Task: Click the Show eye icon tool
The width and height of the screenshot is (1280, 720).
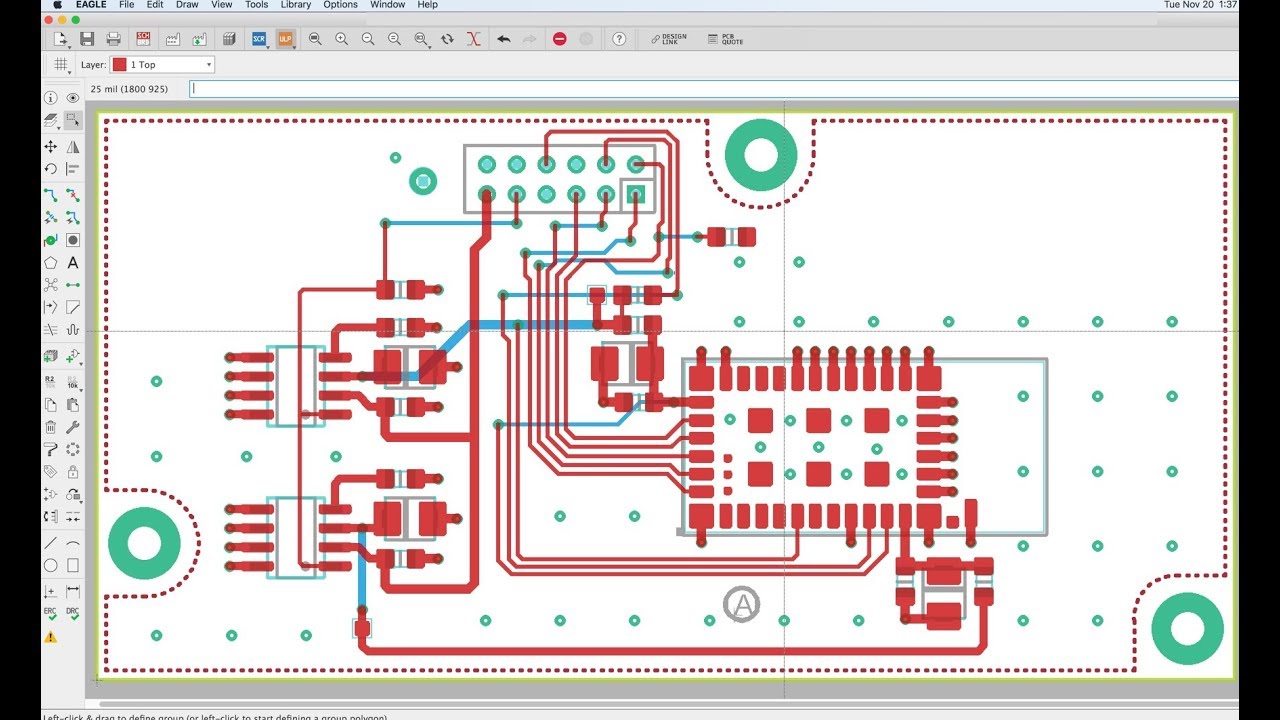Action: [73, 98]
